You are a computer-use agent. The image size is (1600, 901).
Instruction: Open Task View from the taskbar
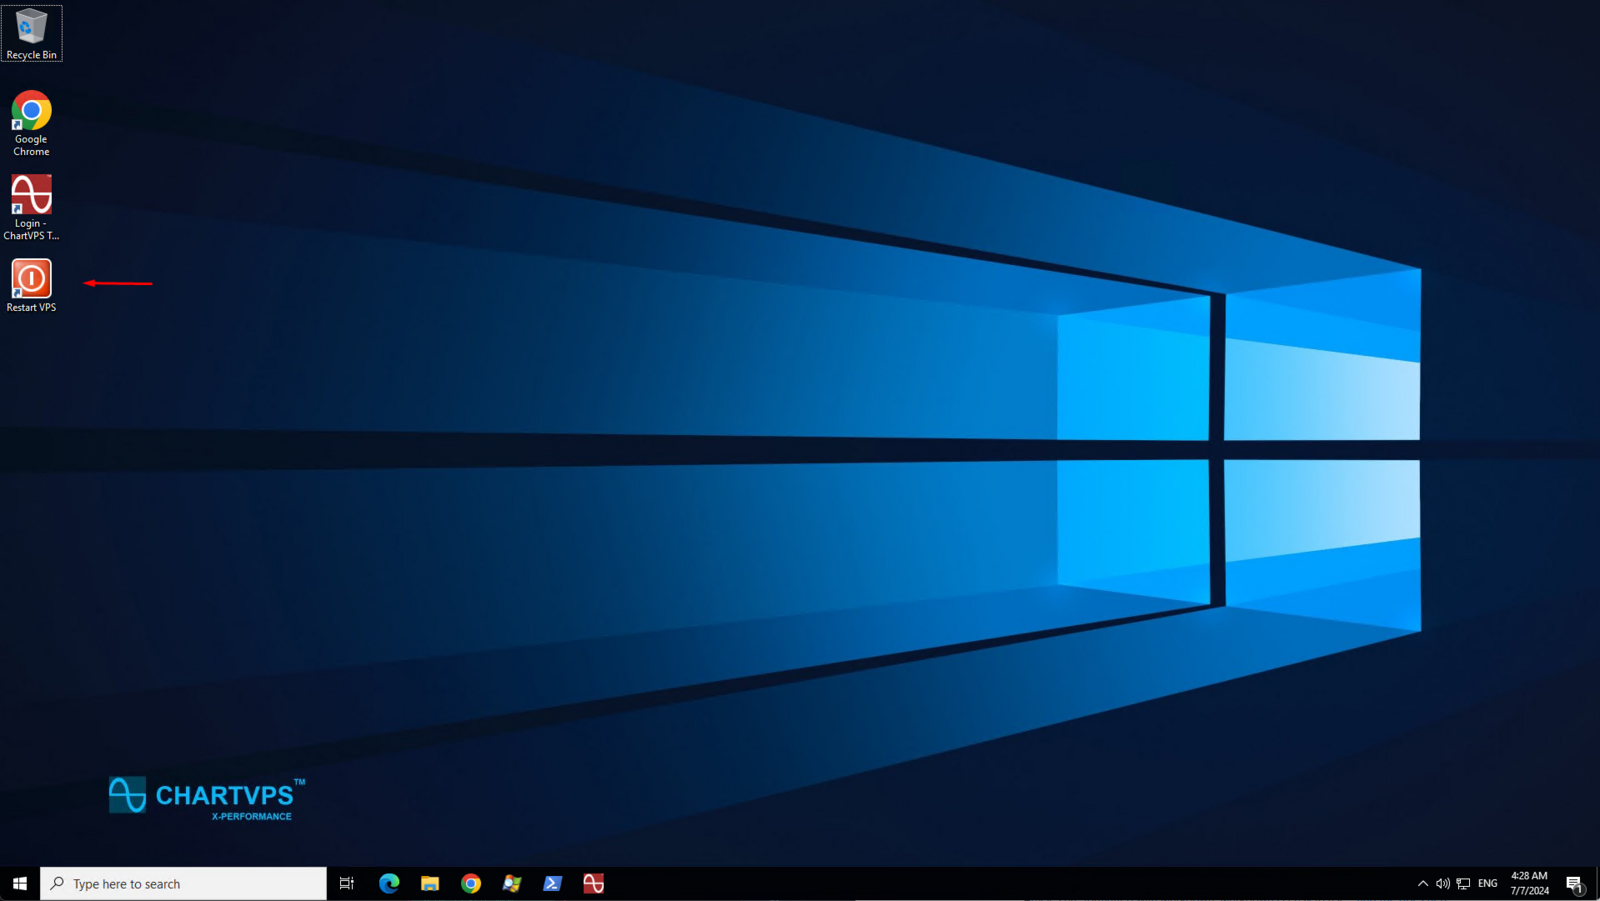[347, 883]
